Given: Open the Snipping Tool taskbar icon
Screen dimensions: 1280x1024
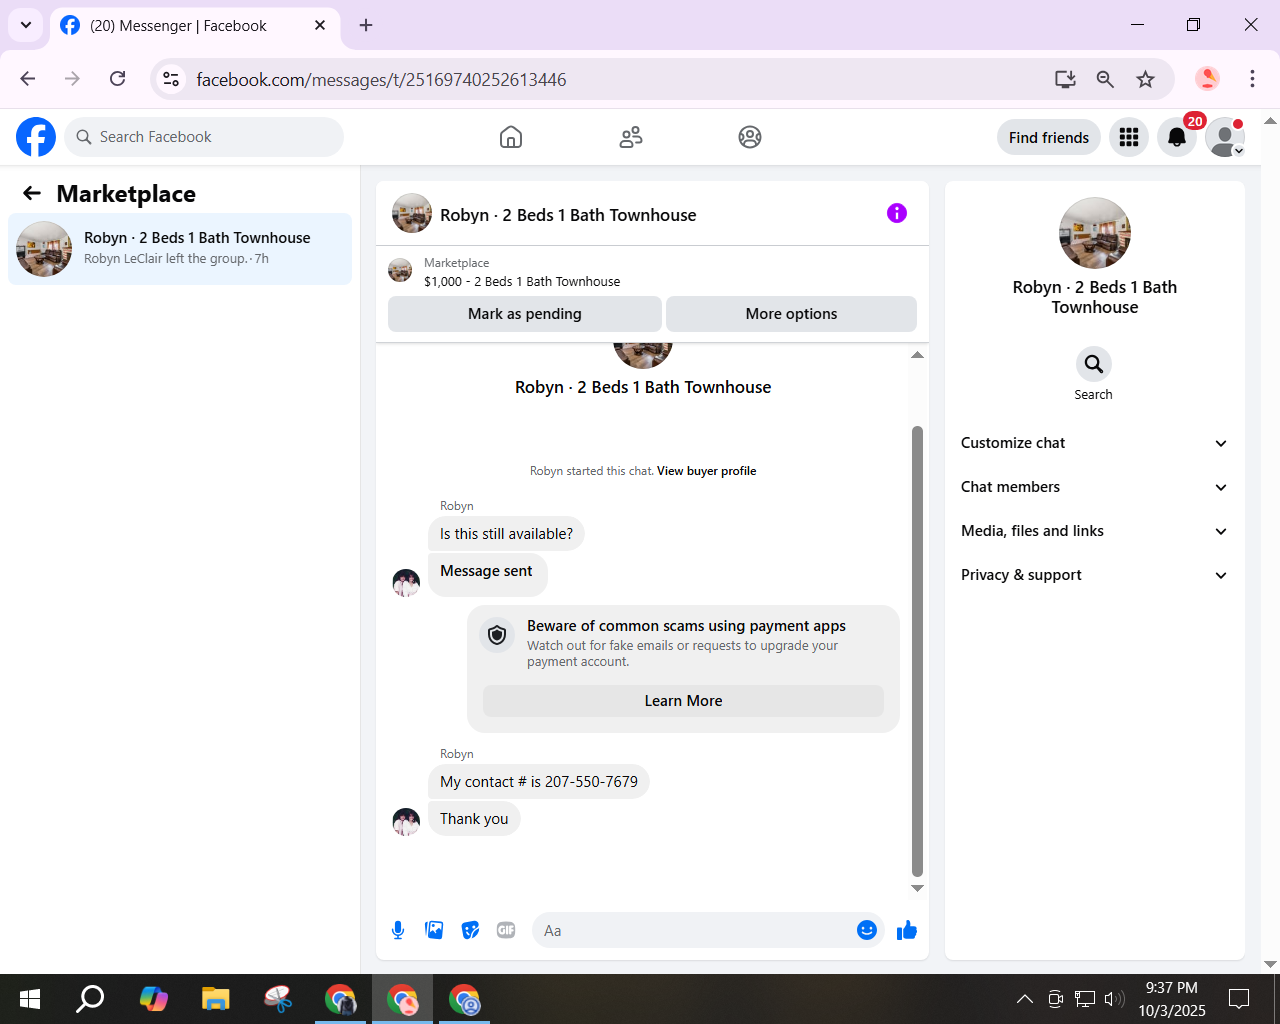Looking at the screenshot, I should (x=278, y=999).
